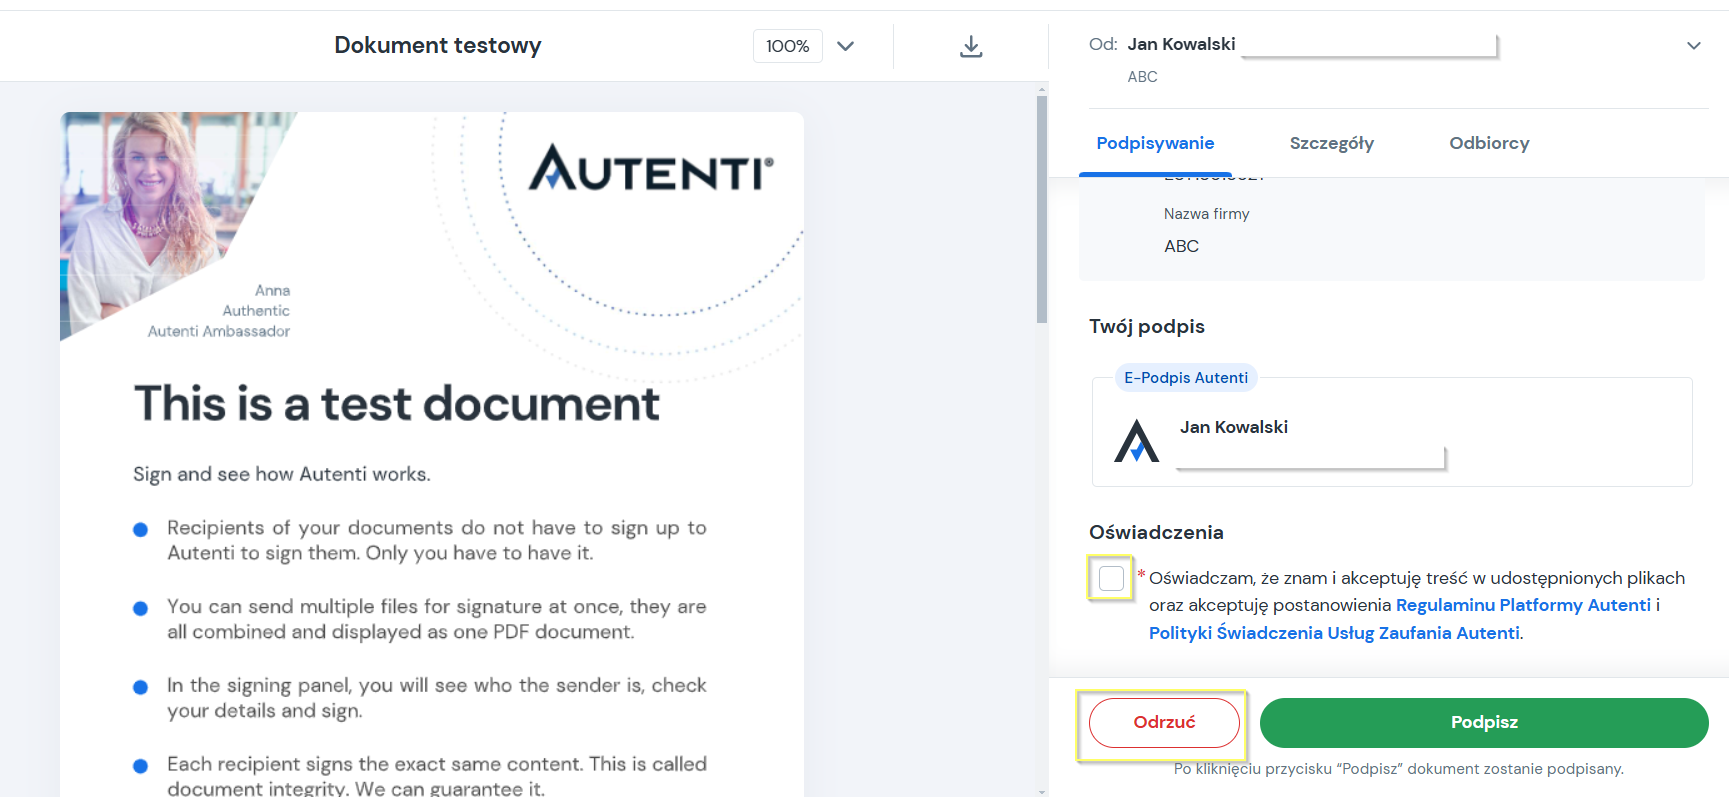Screen dimensions: 1729x797
Task: Open the Odbiorcy tab
Action: [x=1489, y=143]
